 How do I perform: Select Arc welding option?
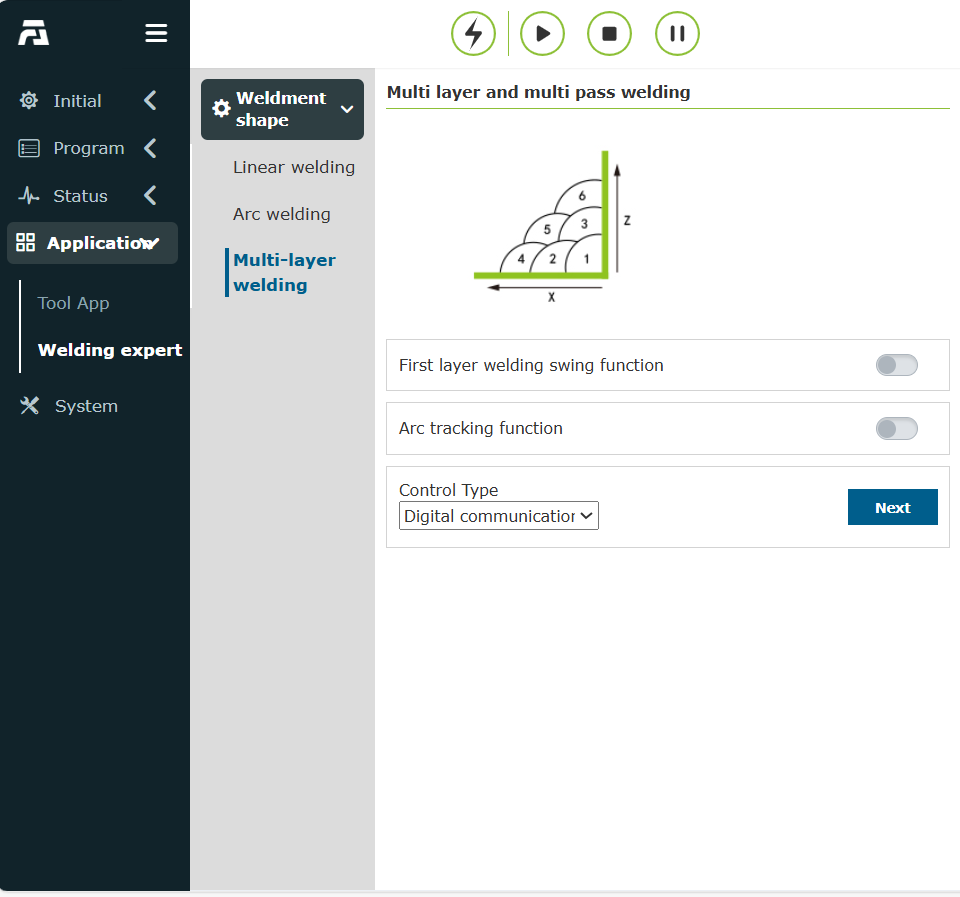[x=282, y=214]
